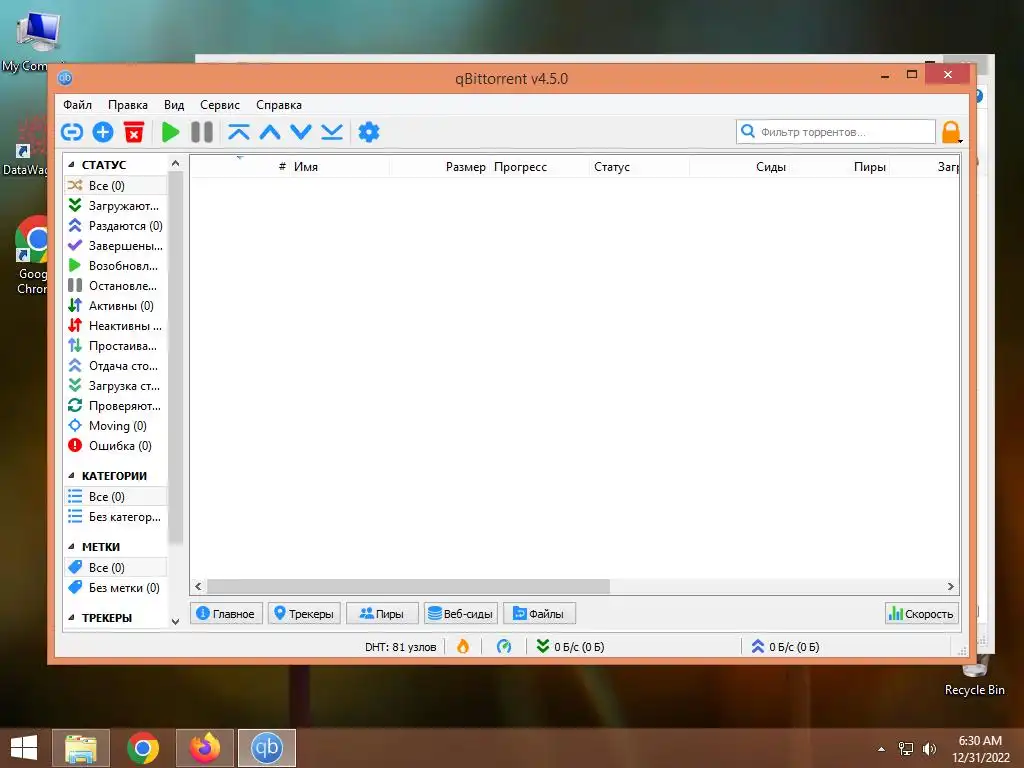The image size is (1024, 768).
Task: Collapse the СТАТУС section
Action: (x=71, y=165)
